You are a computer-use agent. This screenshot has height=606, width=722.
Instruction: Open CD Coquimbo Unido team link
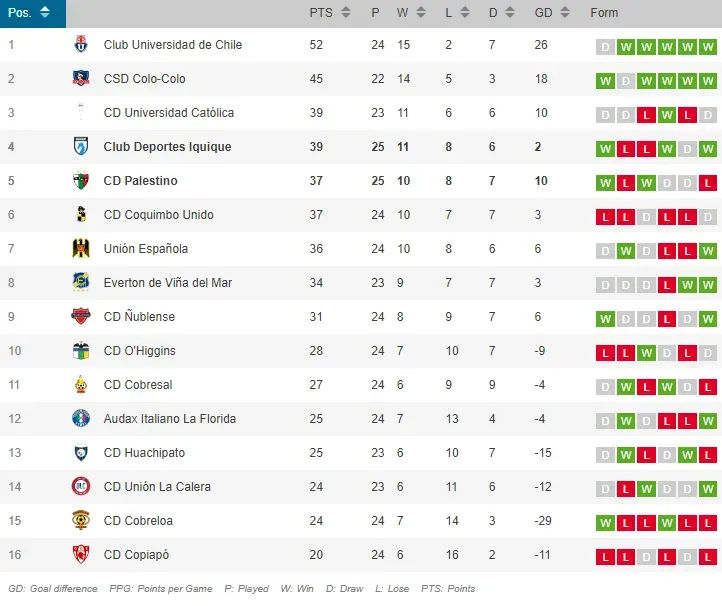(x=158, y=215)
